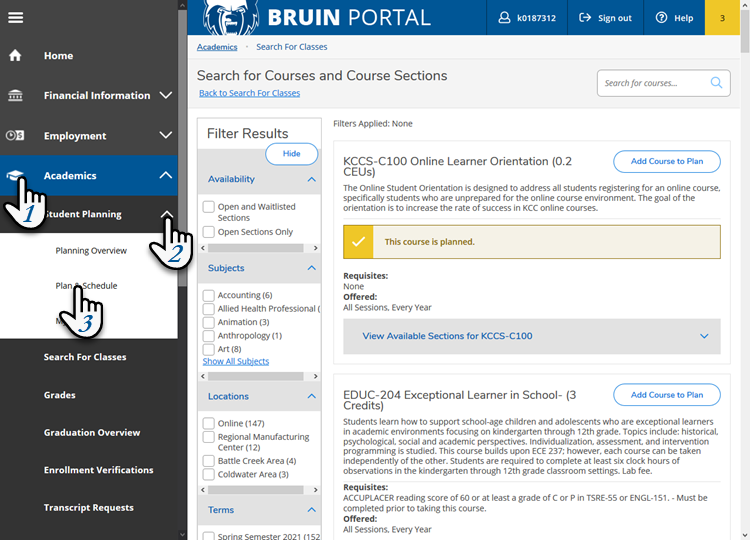This screenshot has height=540, width=750.
Task: Open Home in sidebar
Action: click(x=58, y=55)
